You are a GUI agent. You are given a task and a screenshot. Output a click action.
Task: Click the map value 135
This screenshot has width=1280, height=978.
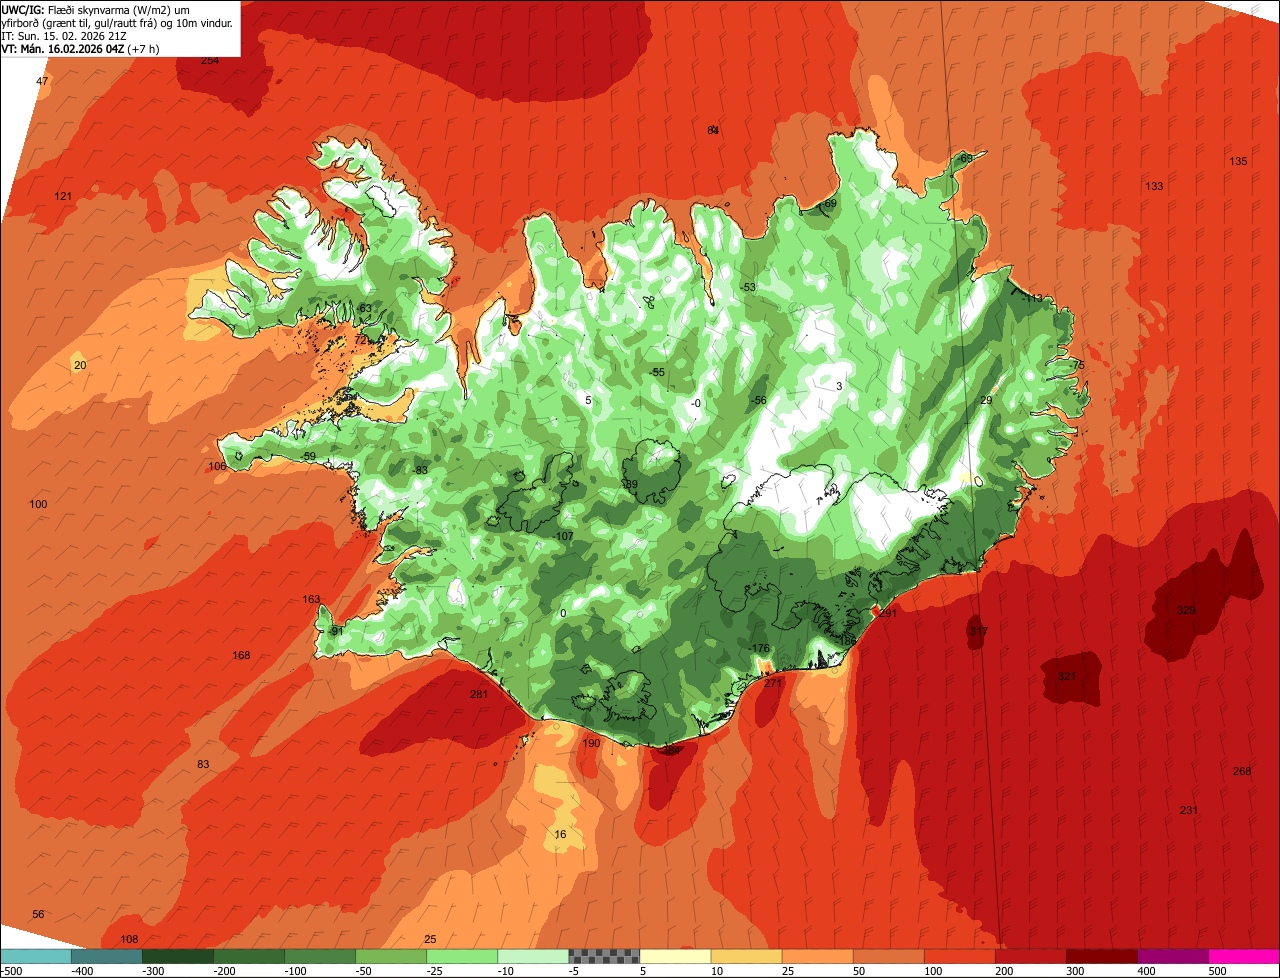click(1238, 162)
